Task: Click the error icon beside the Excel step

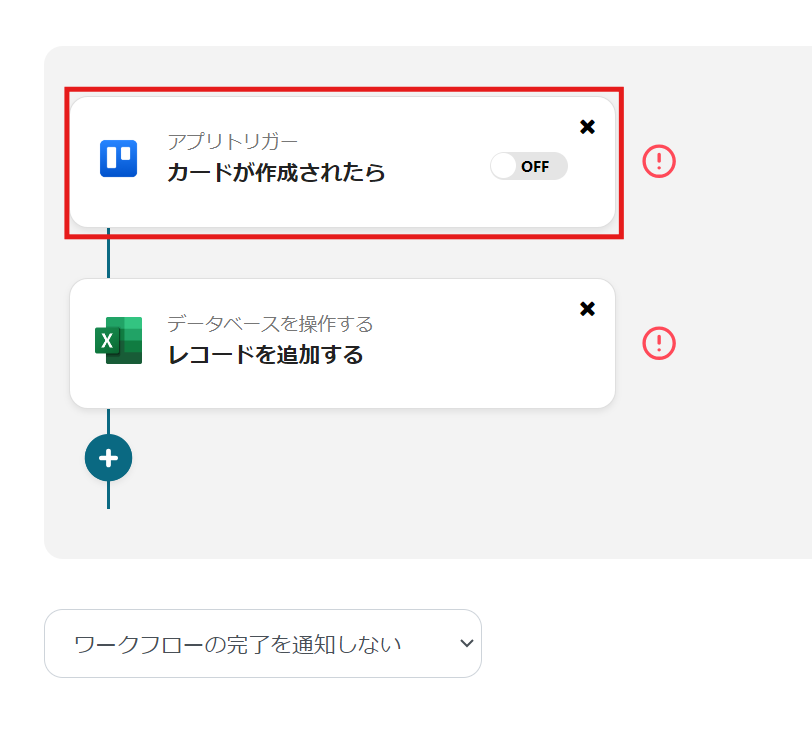Action: [x=659, y=343]
